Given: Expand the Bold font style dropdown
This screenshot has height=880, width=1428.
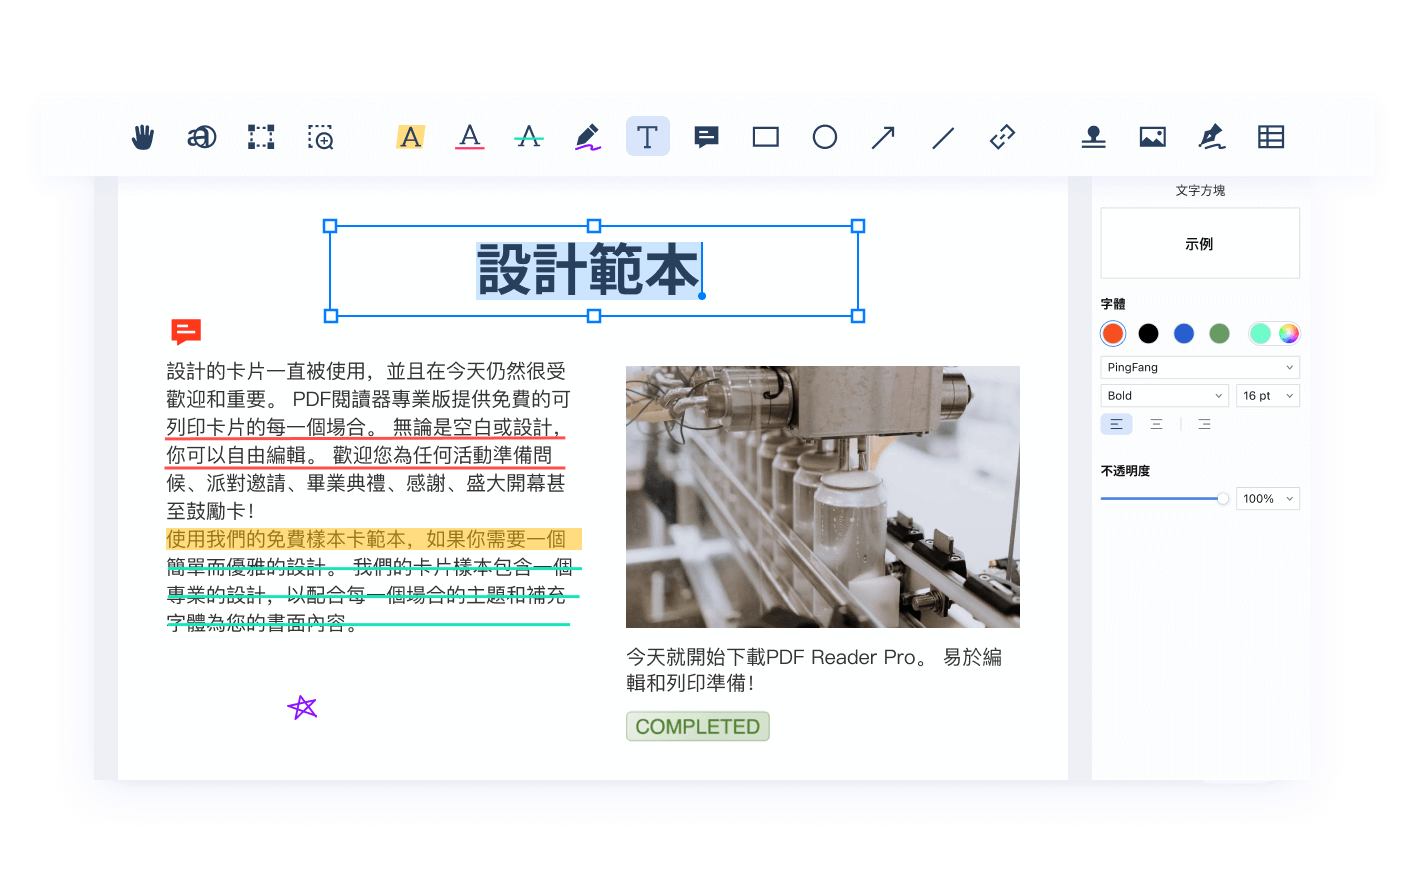Looking at the screenshot, I should click(x=1164, y=396).
